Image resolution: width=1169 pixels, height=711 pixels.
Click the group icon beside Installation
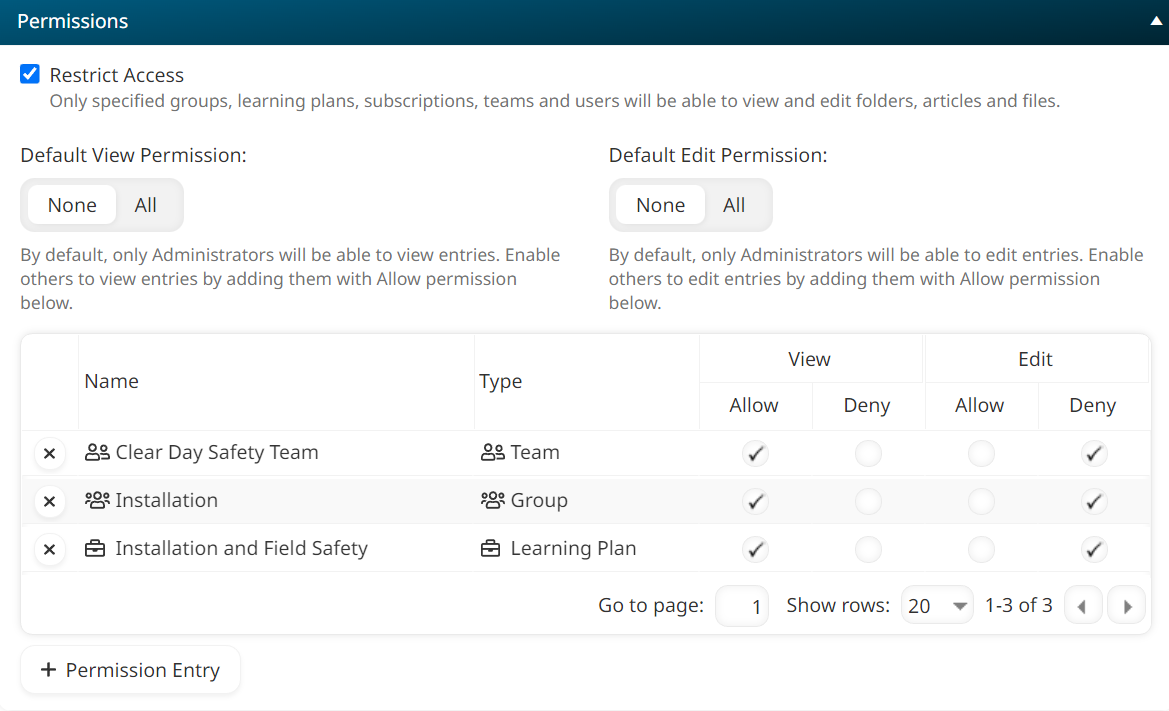[96, 500]
